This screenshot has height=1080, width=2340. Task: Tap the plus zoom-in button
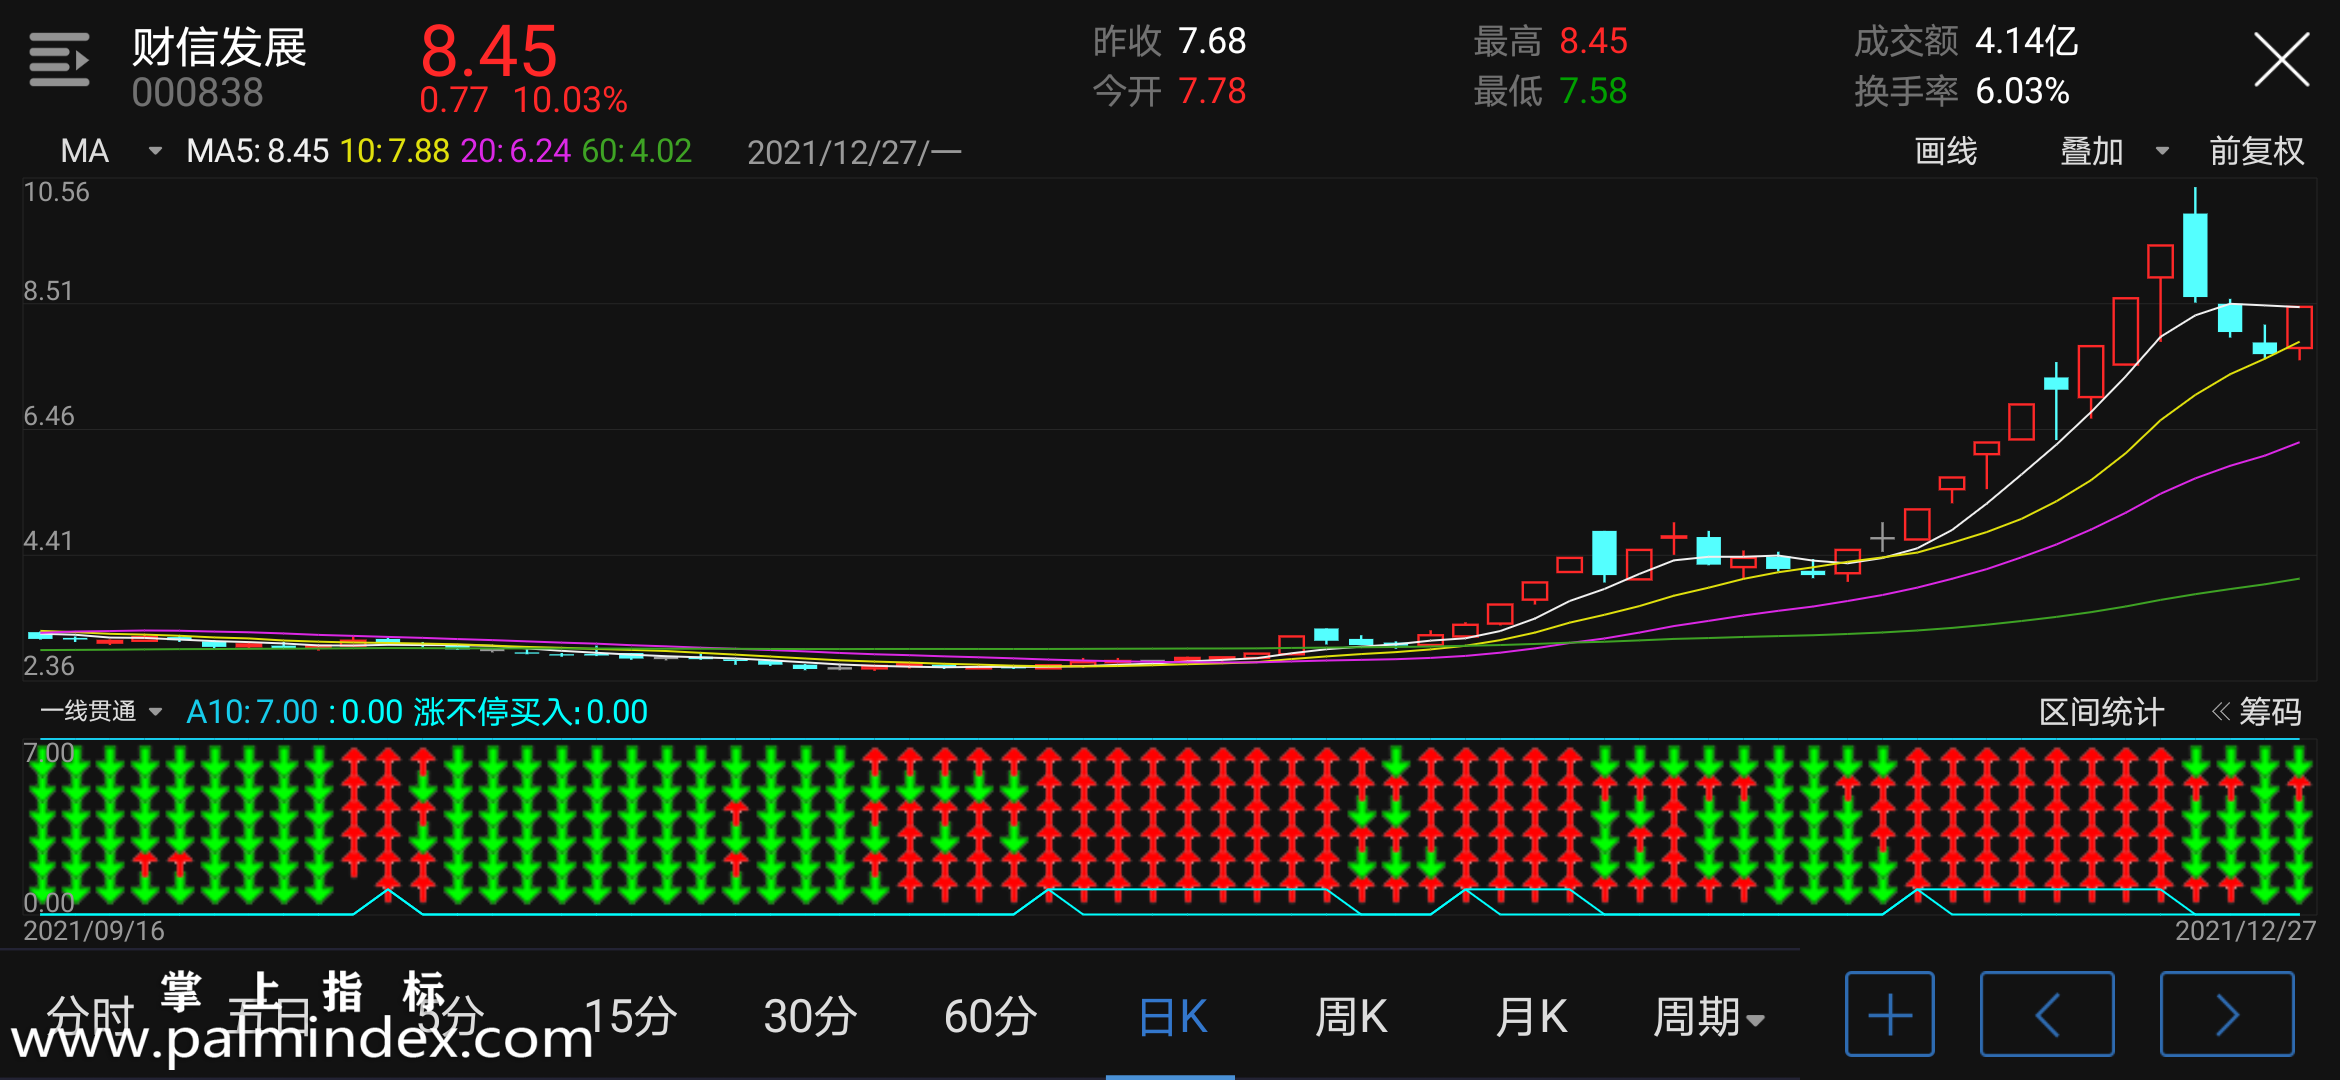pos(1889,1014)
